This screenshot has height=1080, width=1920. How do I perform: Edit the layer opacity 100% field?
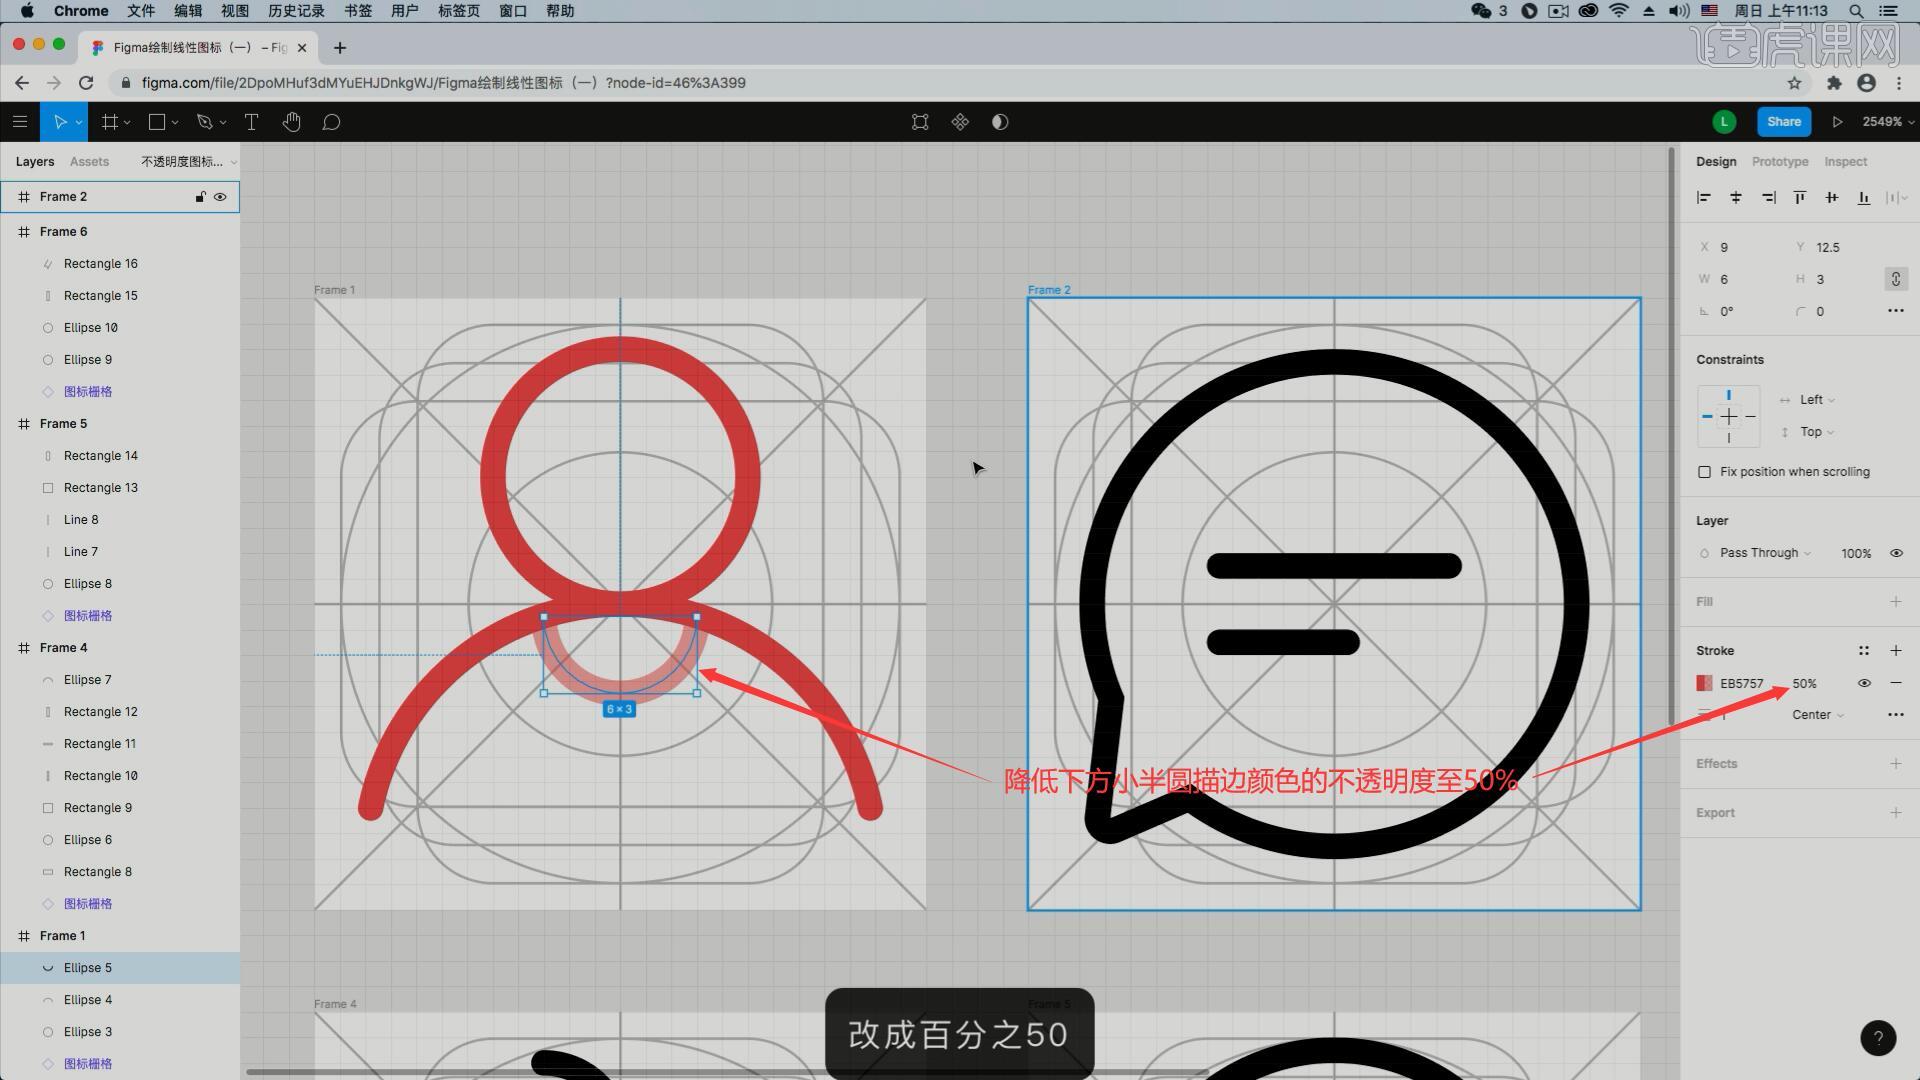tap(1856, 554)
